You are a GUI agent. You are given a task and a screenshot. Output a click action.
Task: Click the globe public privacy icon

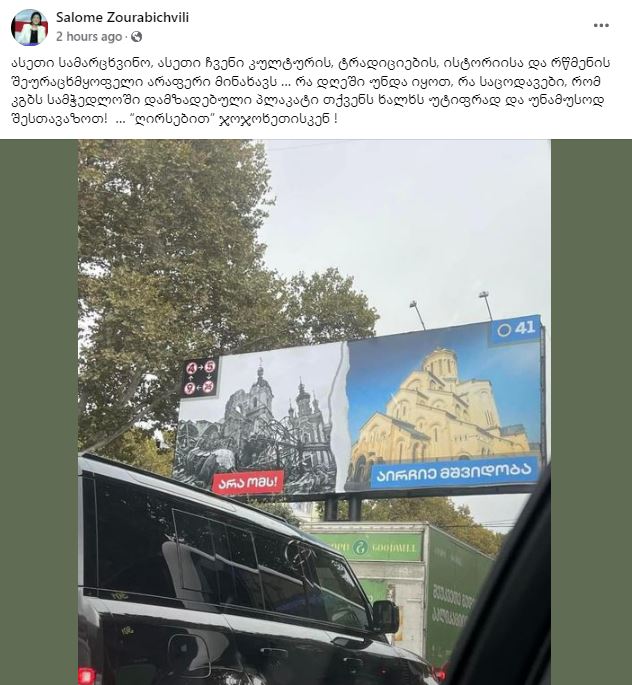pyautogui.click(x=136, y=37)
